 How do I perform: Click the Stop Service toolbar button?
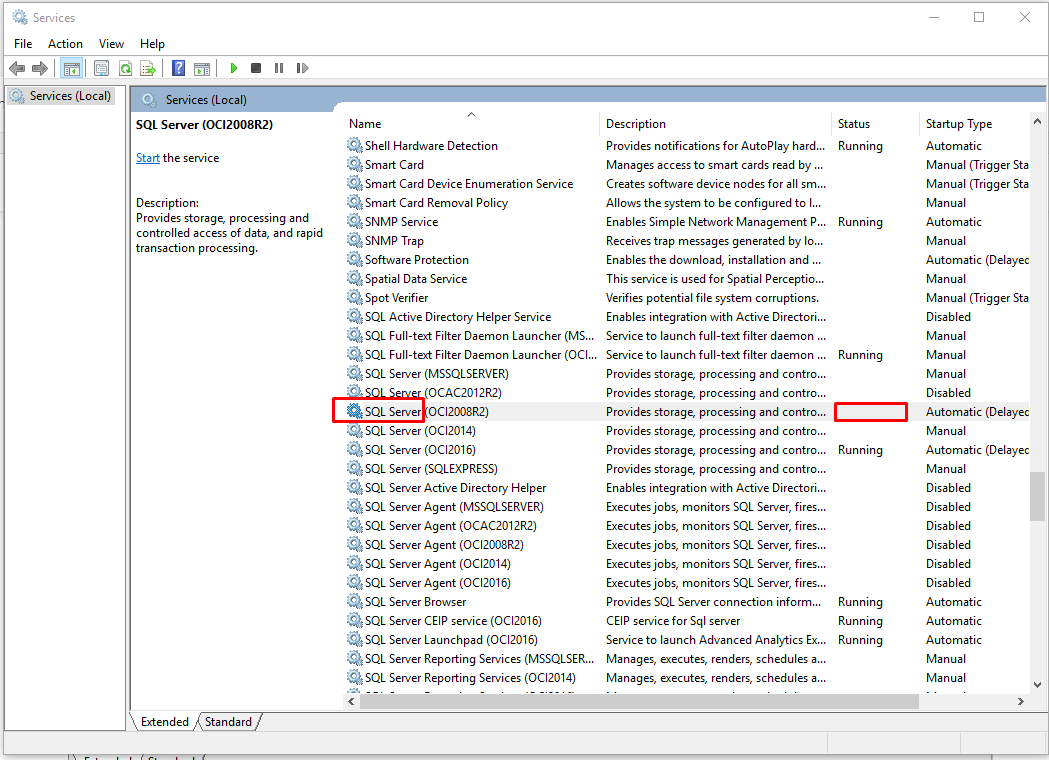point(256,68)
